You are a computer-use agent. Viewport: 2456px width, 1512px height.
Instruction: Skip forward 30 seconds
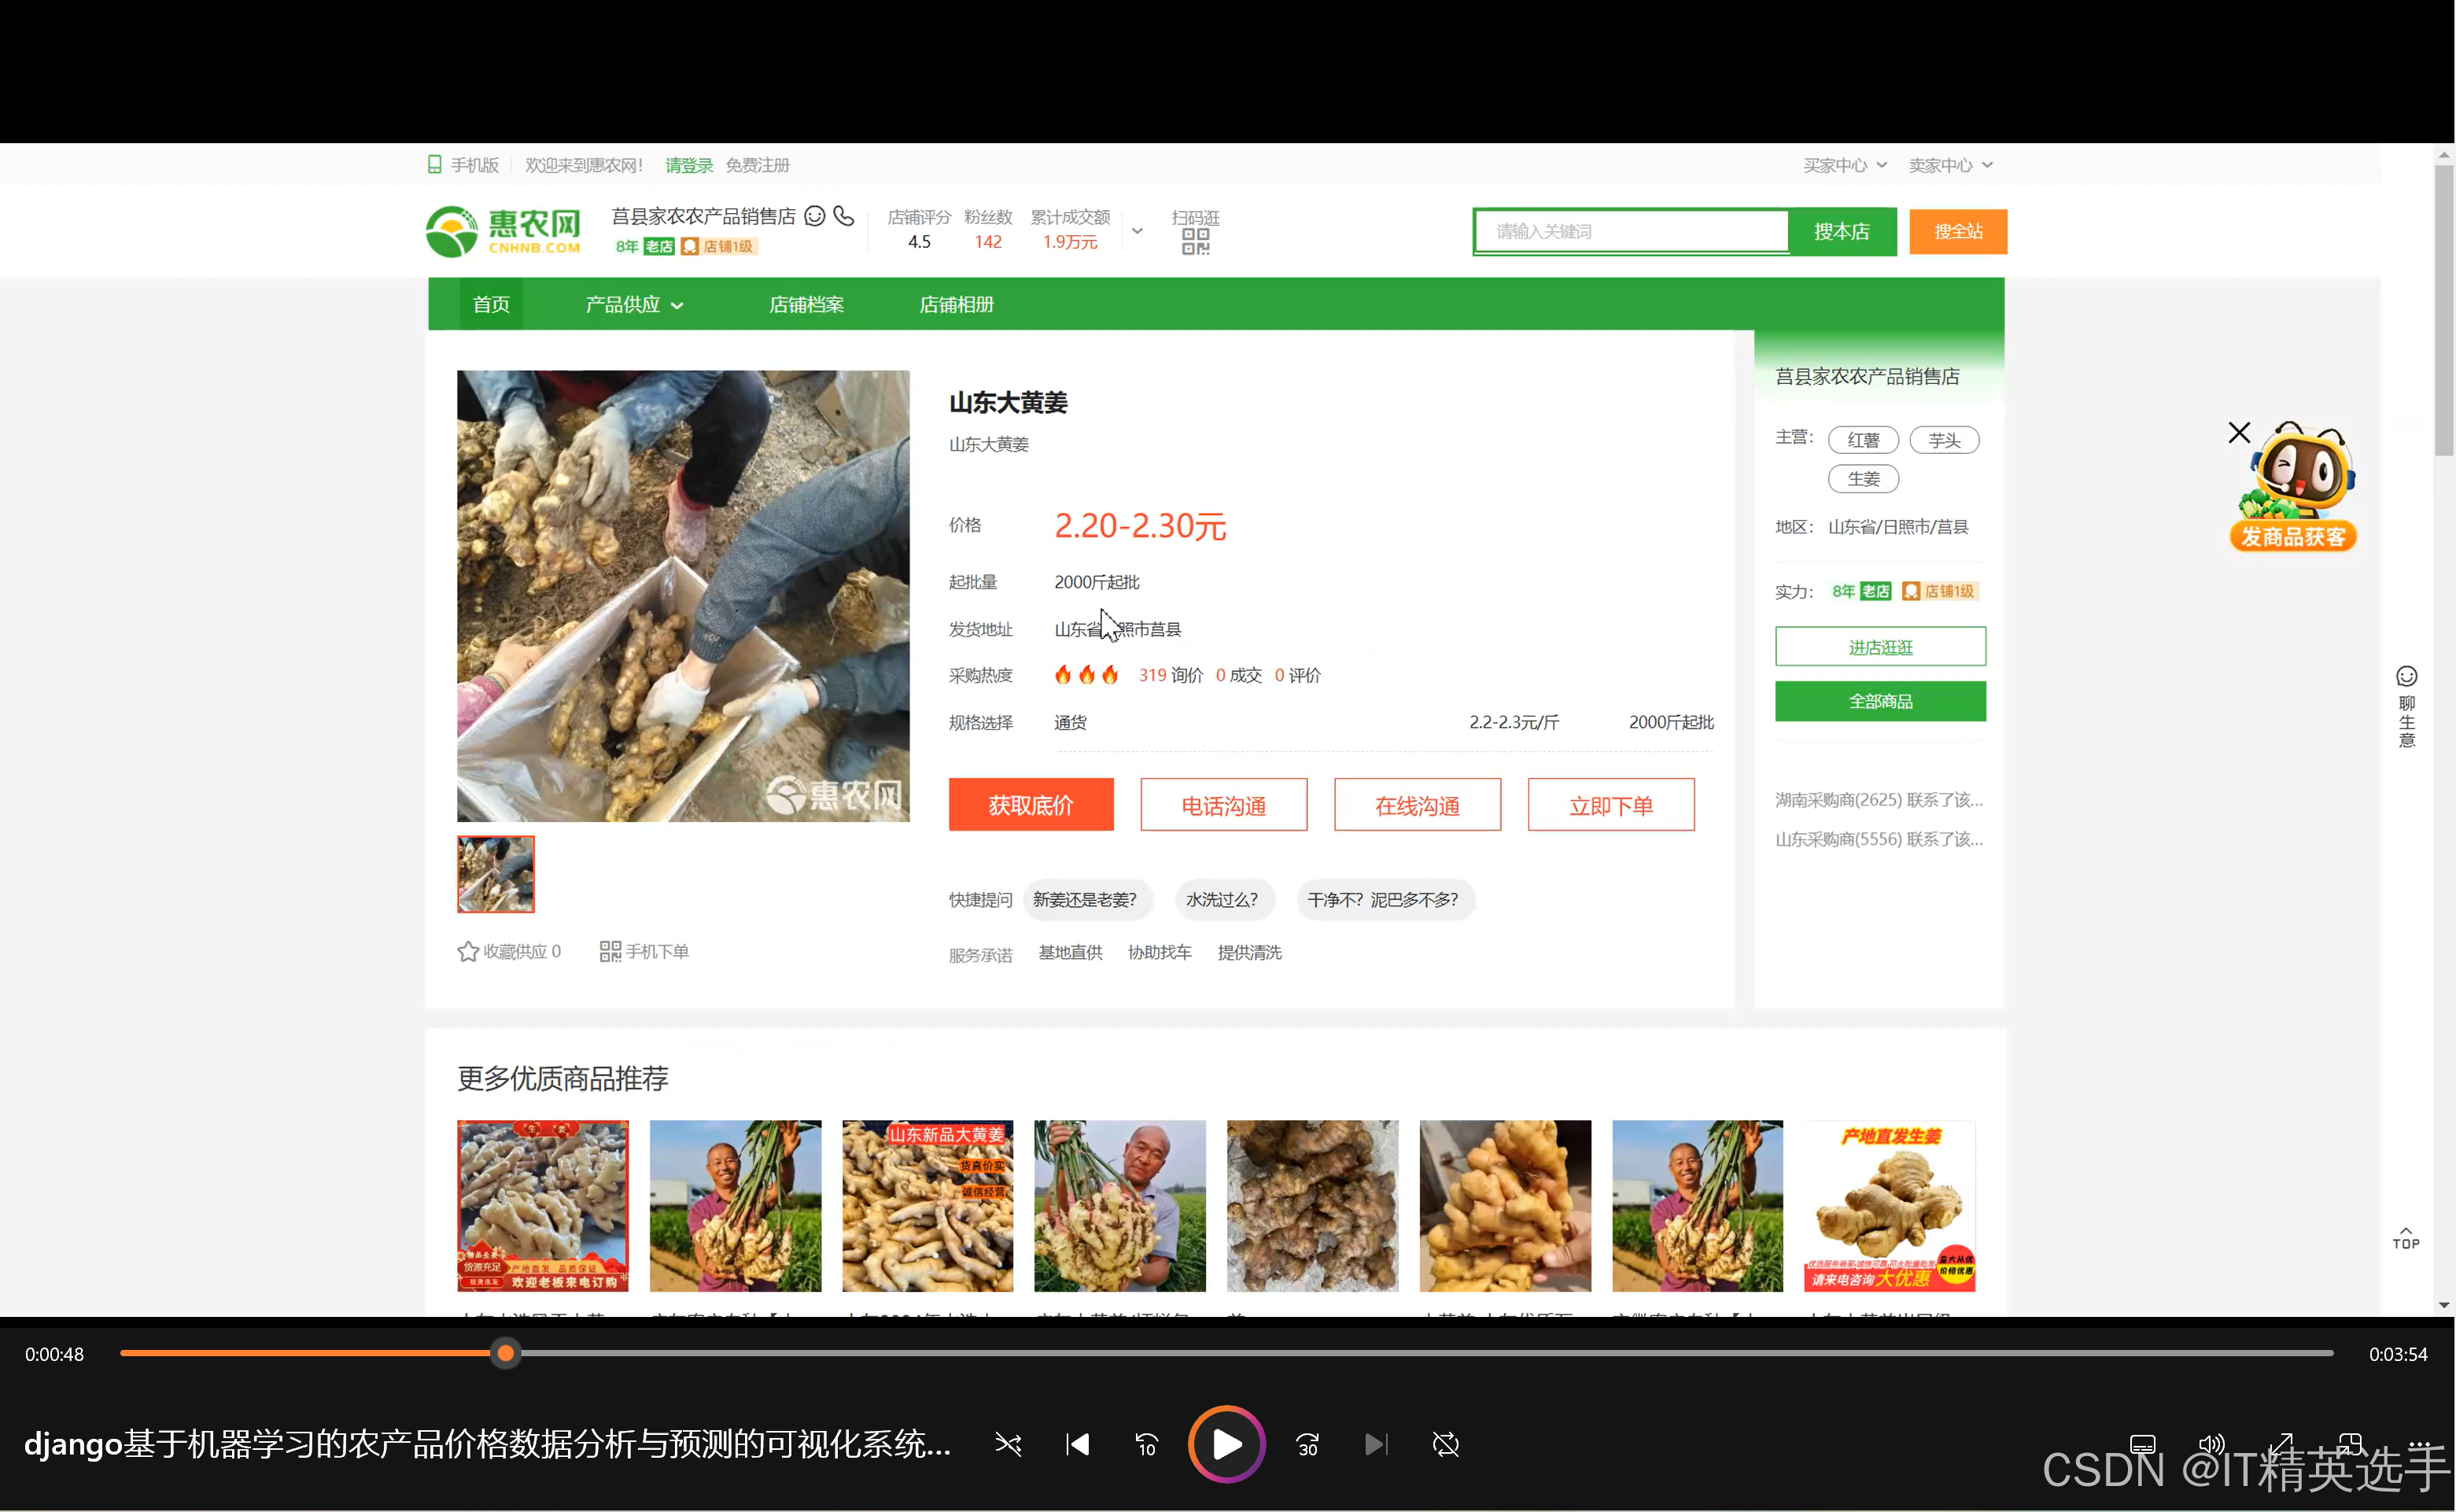(x=1307, y=1444)
